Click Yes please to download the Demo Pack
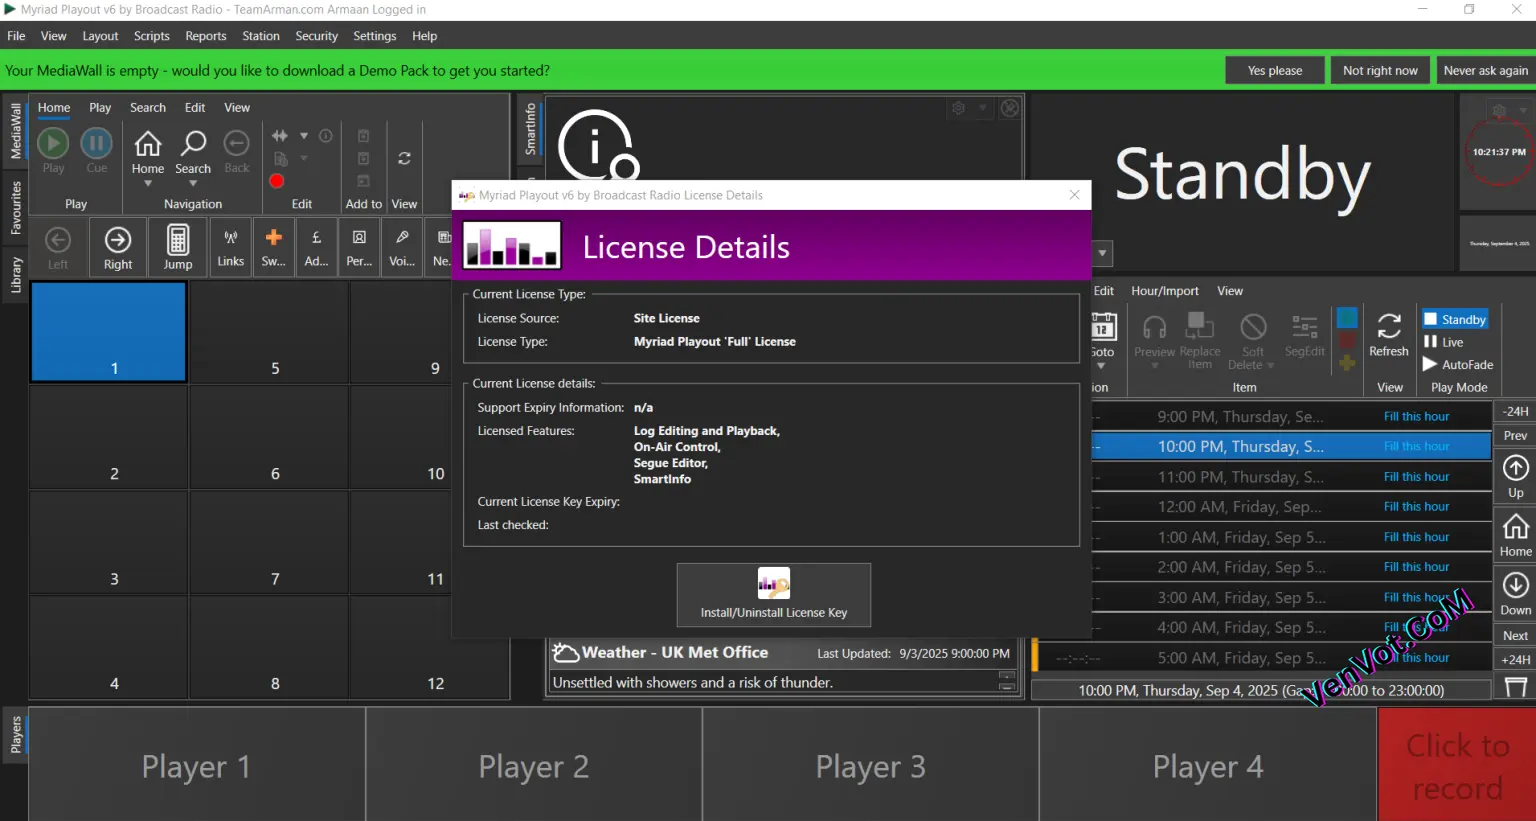 coord(1274,70)
